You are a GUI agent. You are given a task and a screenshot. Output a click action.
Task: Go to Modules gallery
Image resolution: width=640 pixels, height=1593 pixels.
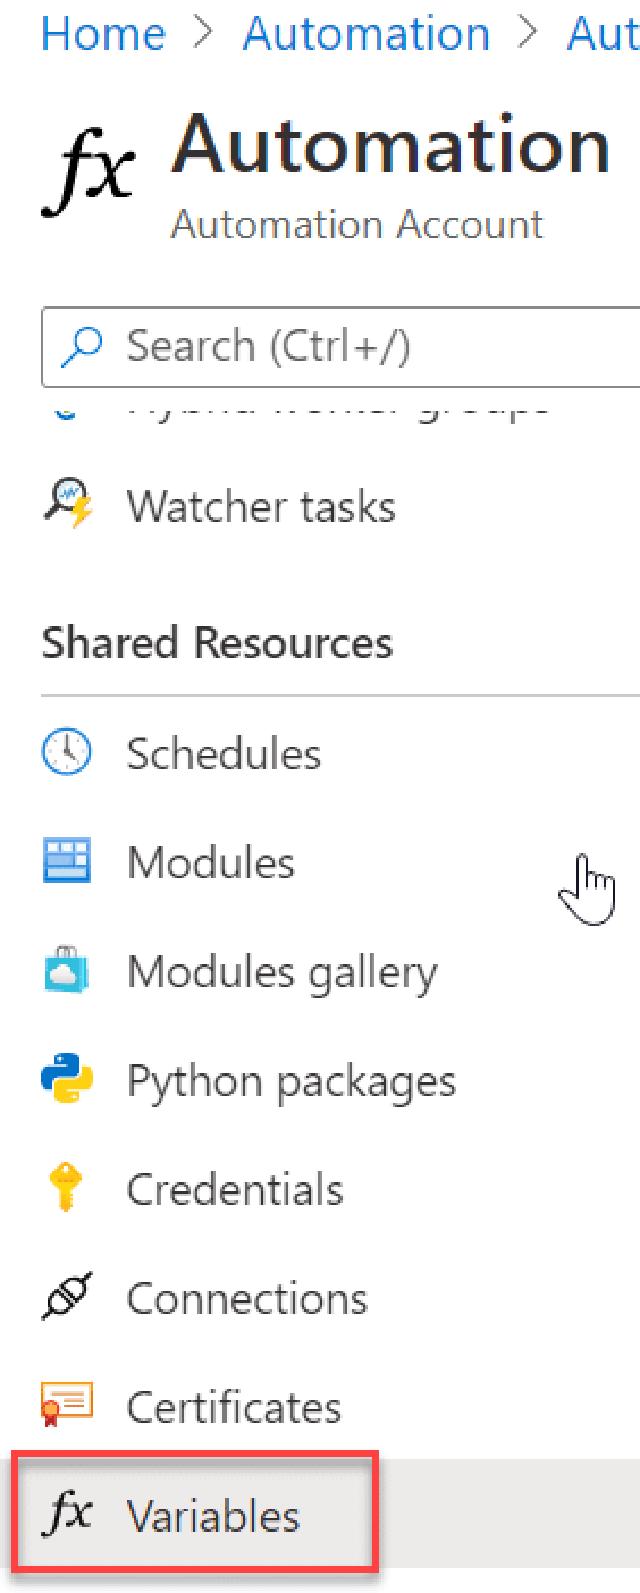[x=281, y=972]
